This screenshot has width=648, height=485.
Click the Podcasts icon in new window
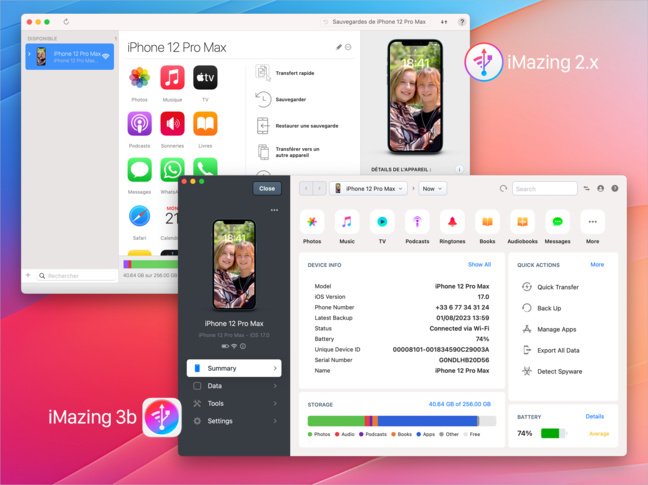[x=417, y=223]
